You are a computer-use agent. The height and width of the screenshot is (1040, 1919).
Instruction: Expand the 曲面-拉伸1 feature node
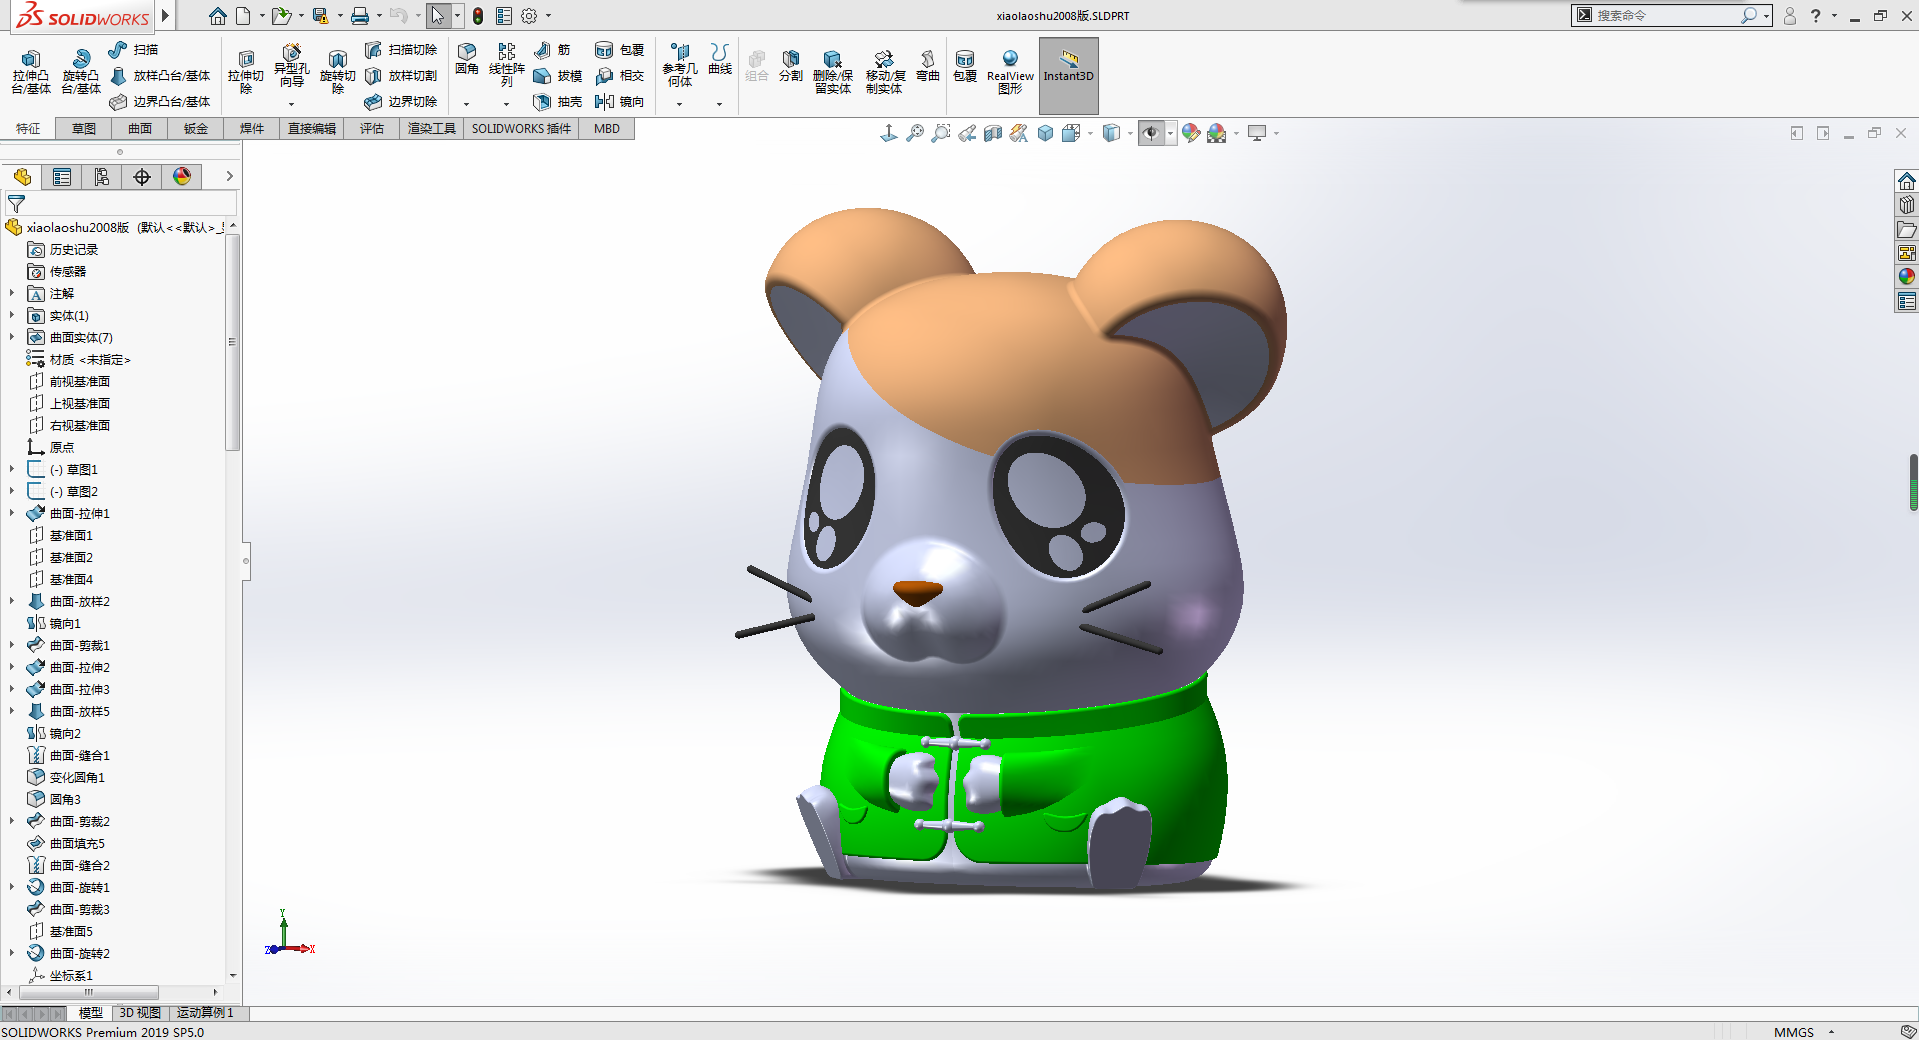[12, 513]
